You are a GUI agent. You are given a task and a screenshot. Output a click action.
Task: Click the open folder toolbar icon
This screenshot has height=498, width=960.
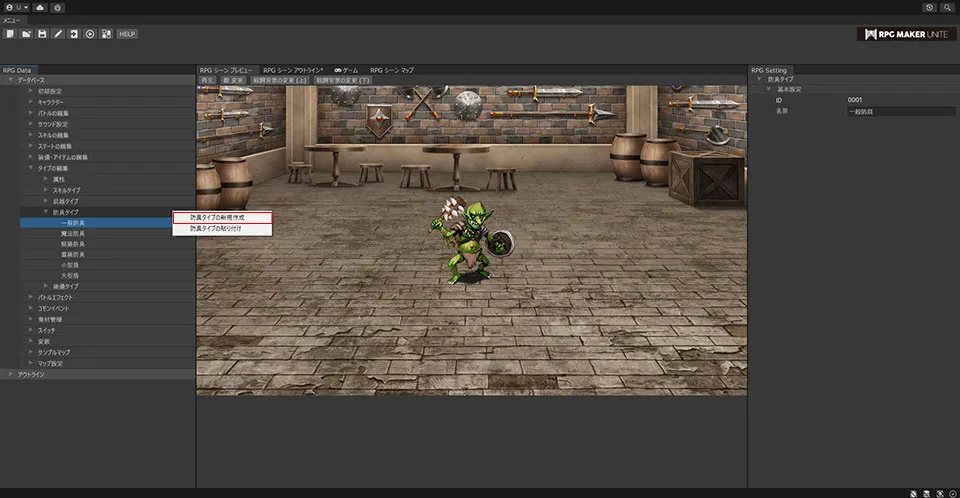pos(26,34)
